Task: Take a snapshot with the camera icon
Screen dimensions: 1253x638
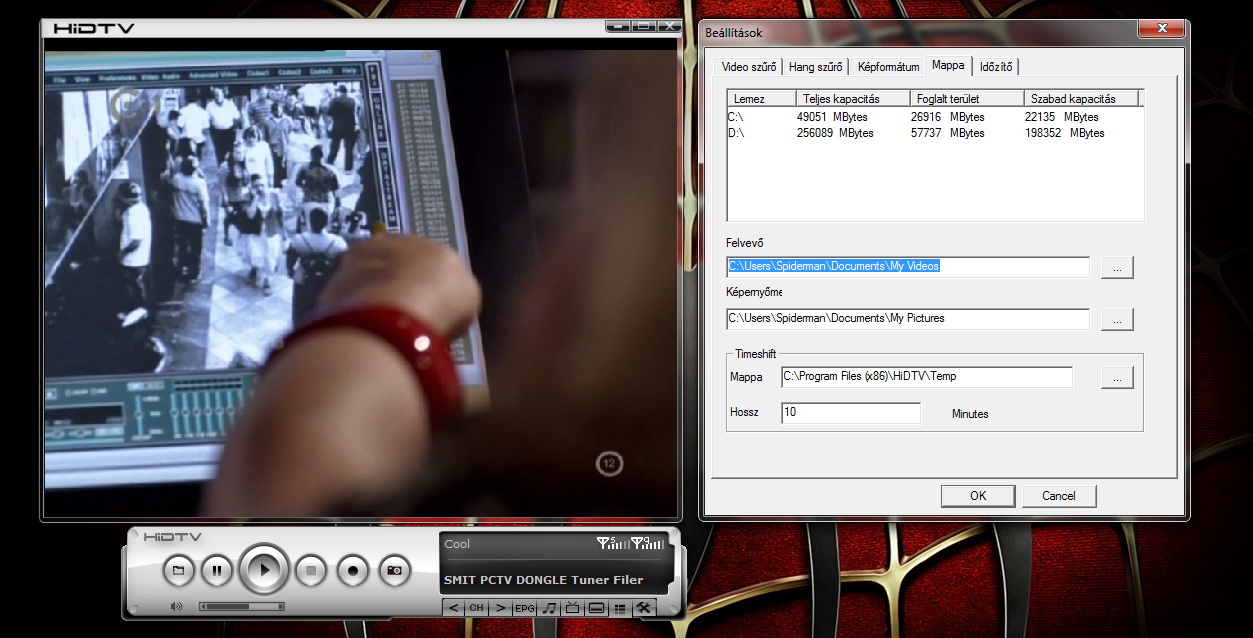Action: pos(394,570)
